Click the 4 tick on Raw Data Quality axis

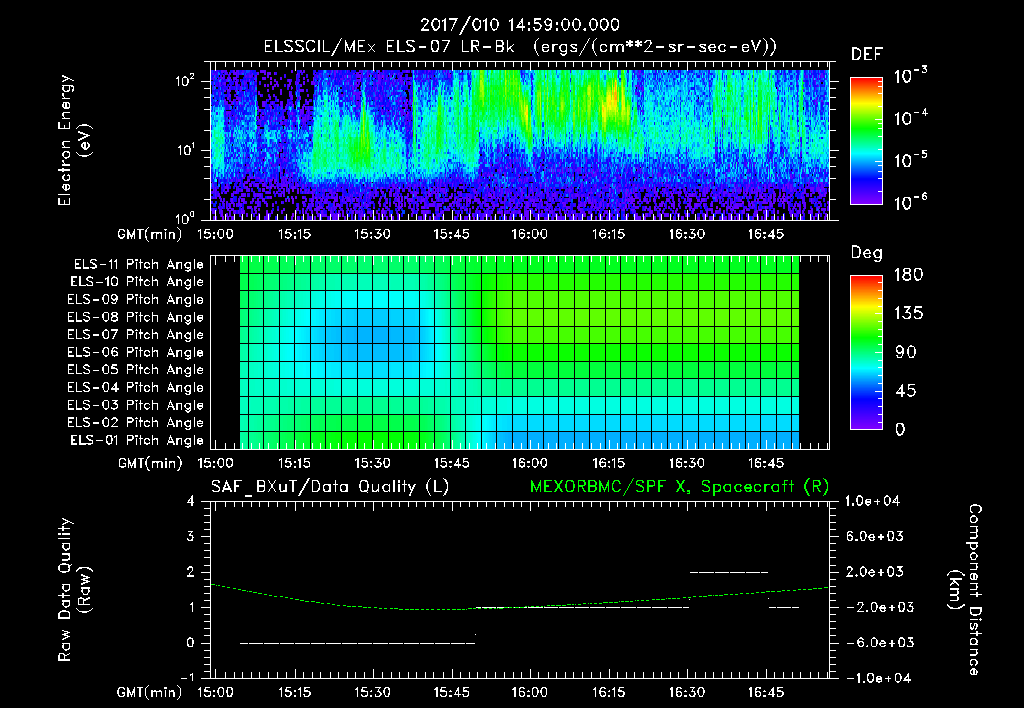click(x=191, y=502)
